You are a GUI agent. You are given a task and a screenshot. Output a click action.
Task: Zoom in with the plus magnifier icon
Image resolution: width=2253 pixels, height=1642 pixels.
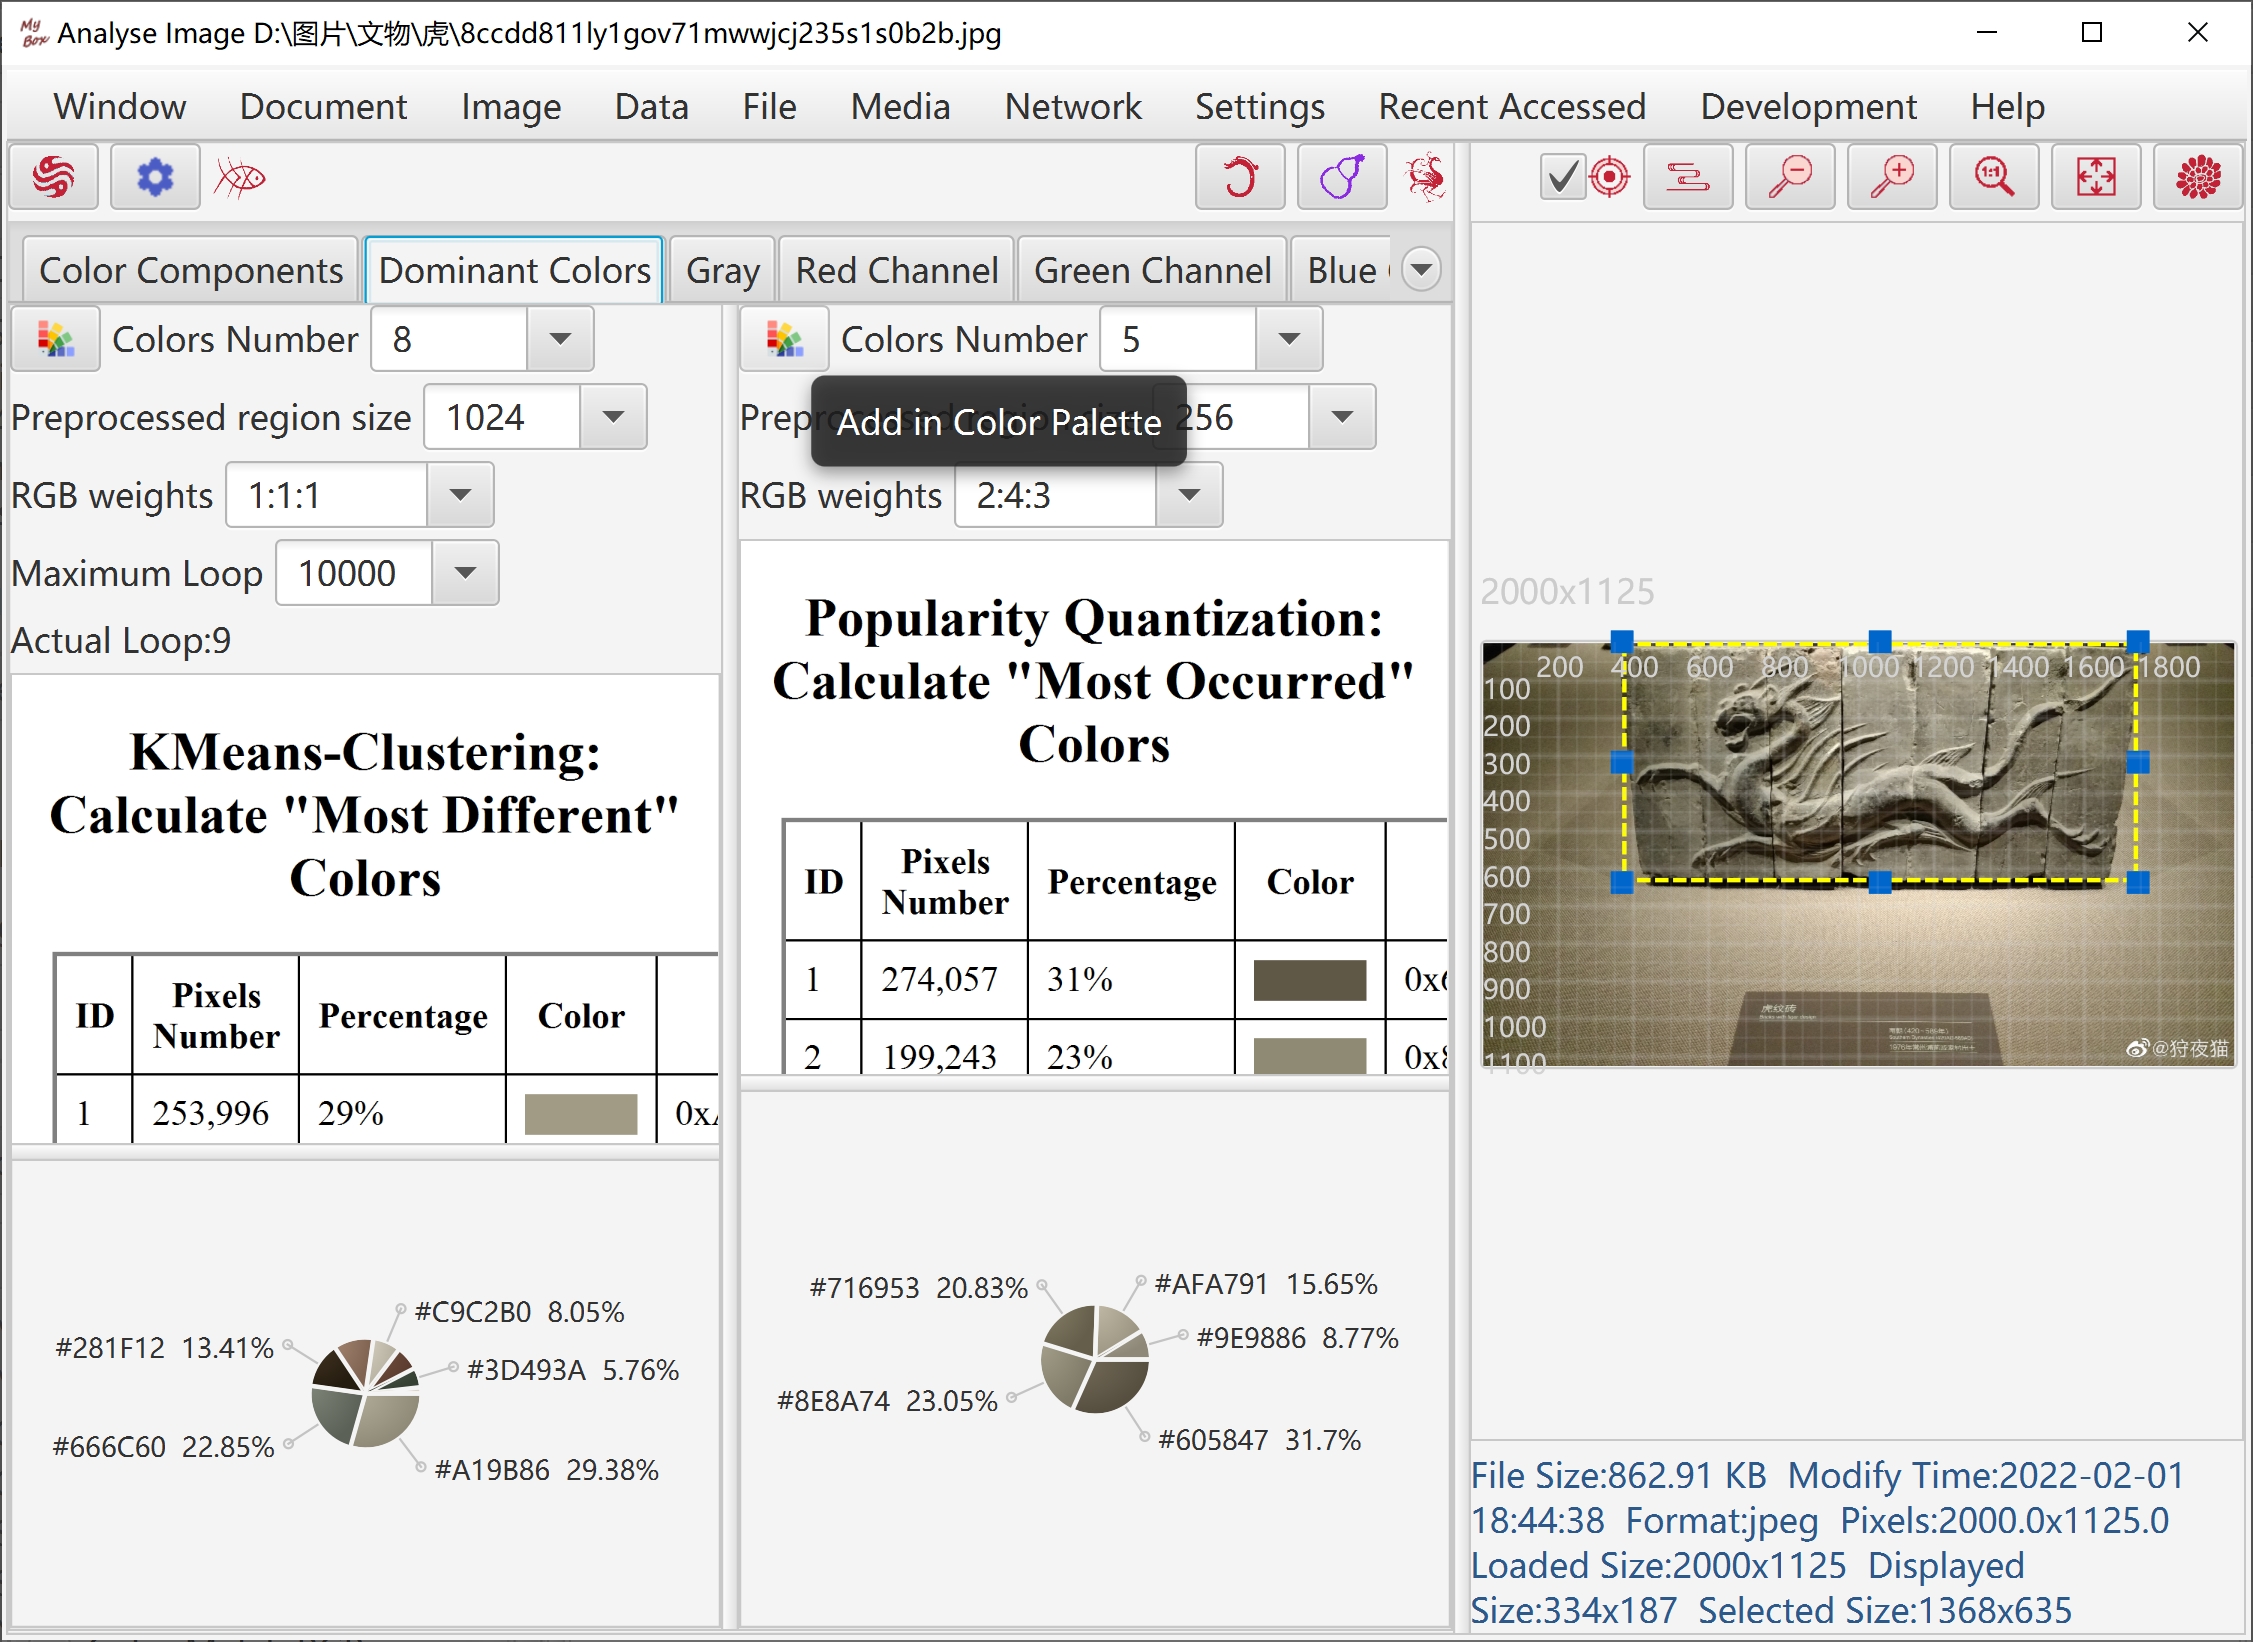1892,178
